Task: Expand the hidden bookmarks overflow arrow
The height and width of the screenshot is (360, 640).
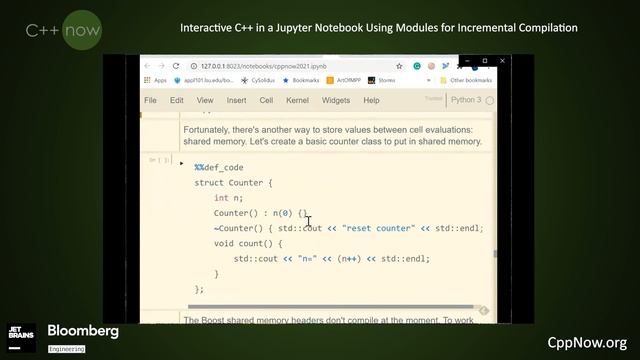Action: click(x=429, y=80)
